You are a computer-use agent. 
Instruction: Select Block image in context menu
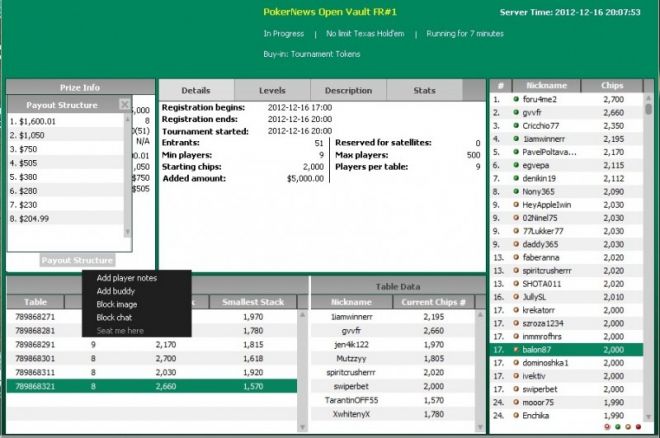click(117, 304)
